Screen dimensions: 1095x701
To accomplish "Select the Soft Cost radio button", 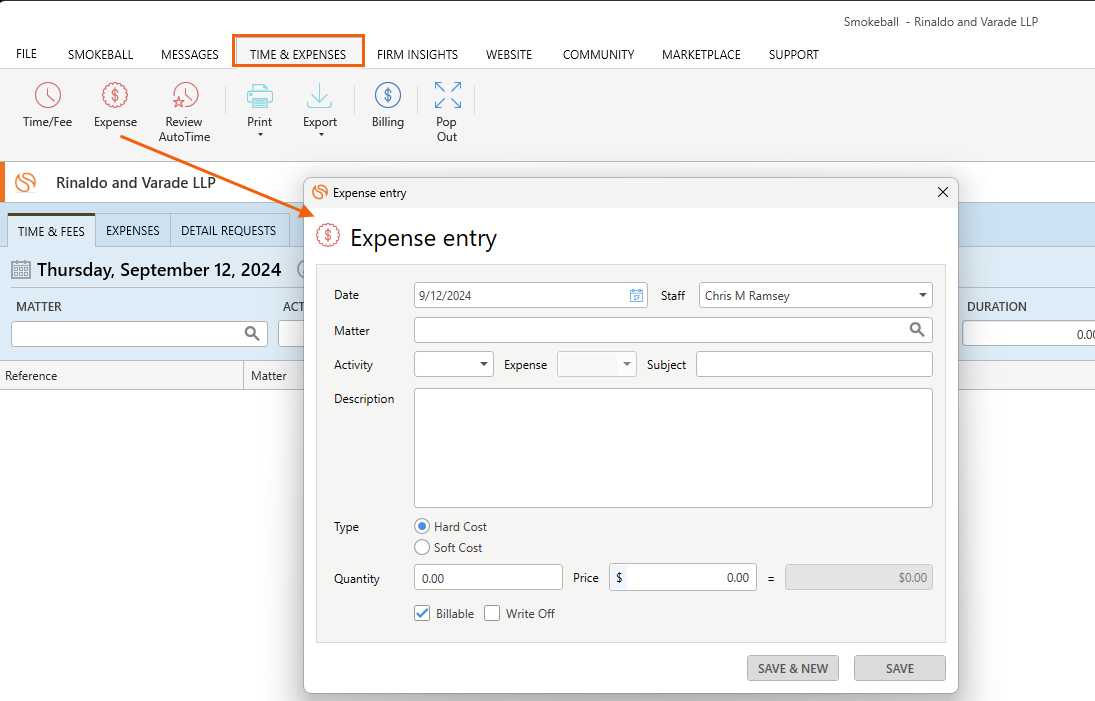I will (x=422, y=547).
